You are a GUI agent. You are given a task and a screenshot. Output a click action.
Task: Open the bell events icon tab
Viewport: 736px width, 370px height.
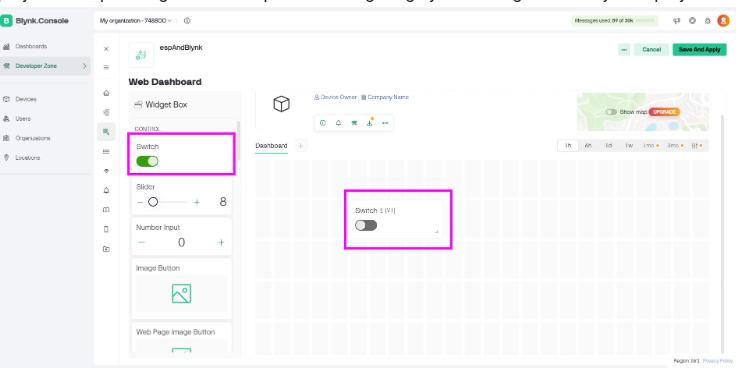coord(106,190)
